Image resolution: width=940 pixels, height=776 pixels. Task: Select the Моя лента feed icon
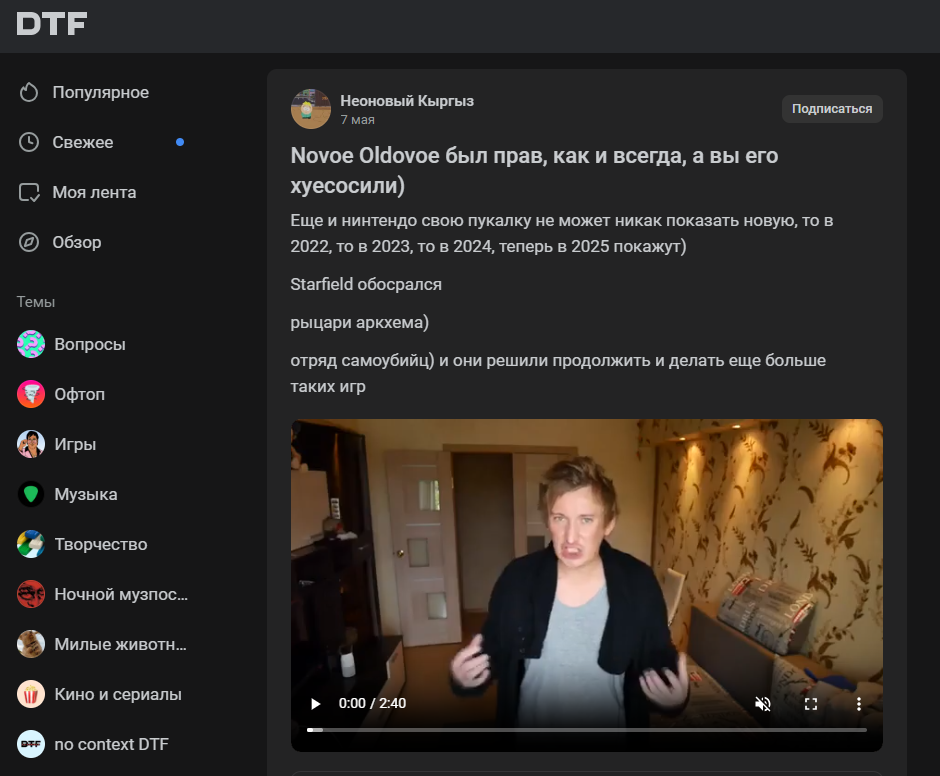(29, 193)
